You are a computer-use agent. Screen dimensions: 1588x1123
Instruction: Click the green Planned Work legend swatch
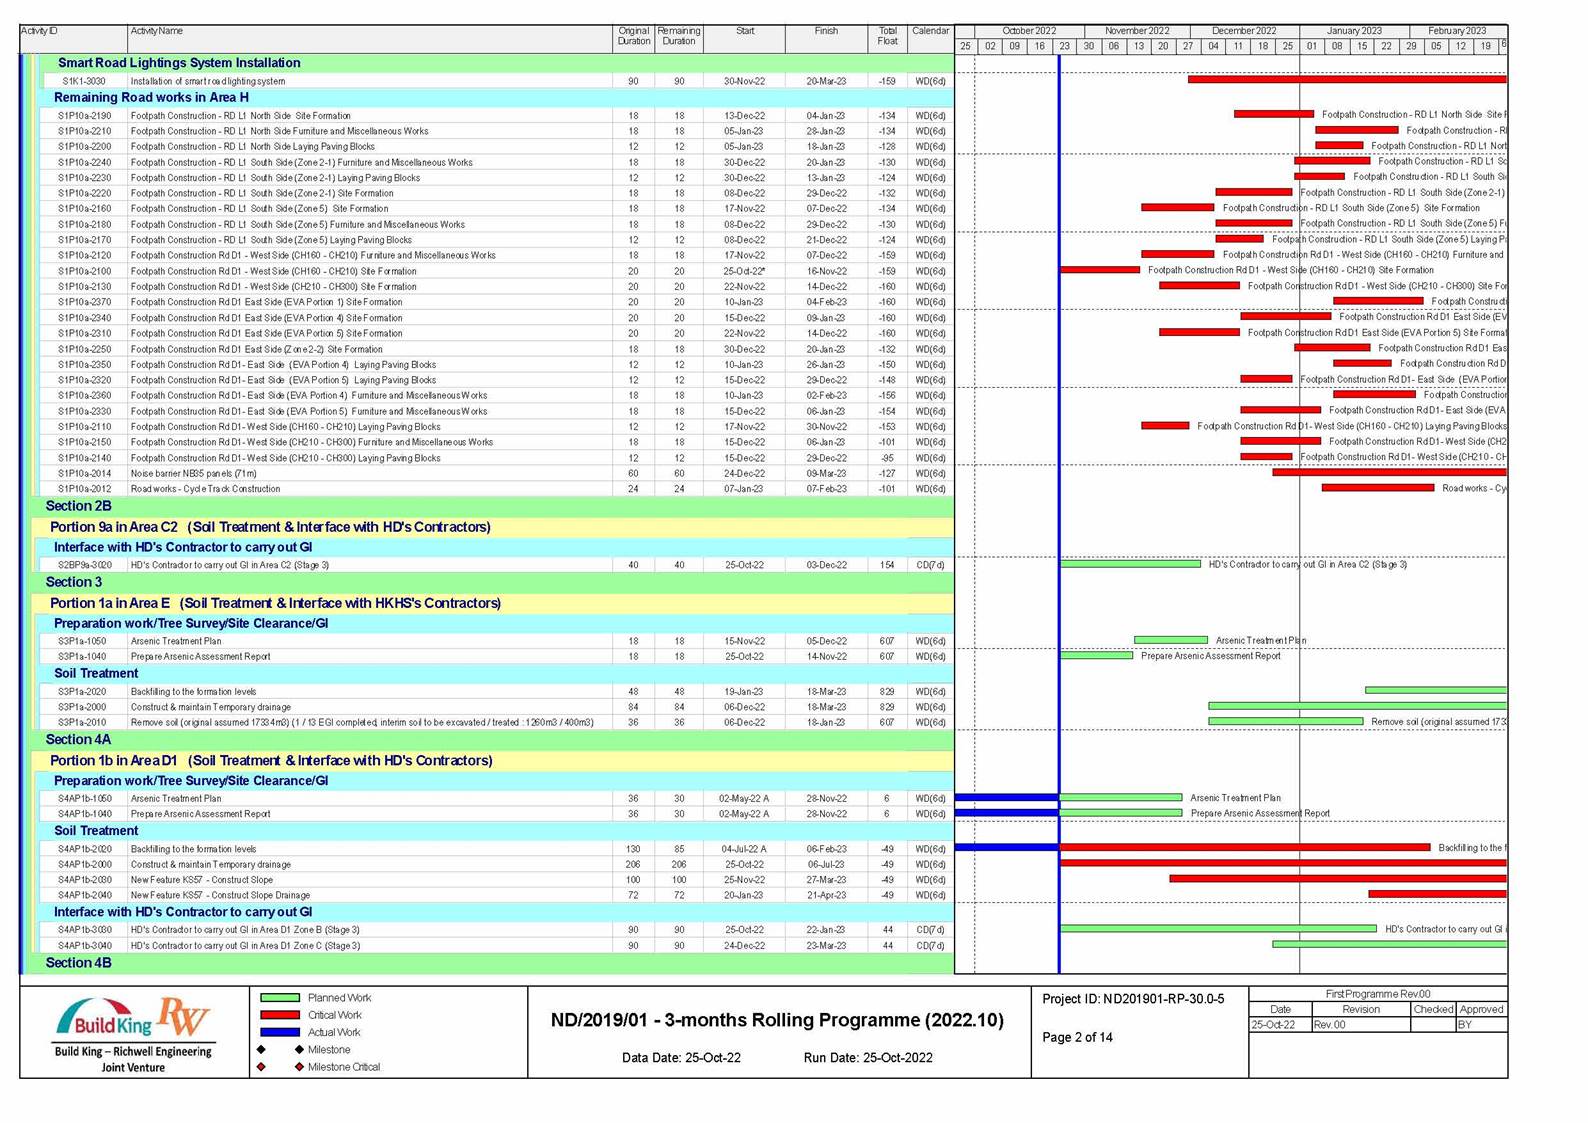click(x=280, y=998)
